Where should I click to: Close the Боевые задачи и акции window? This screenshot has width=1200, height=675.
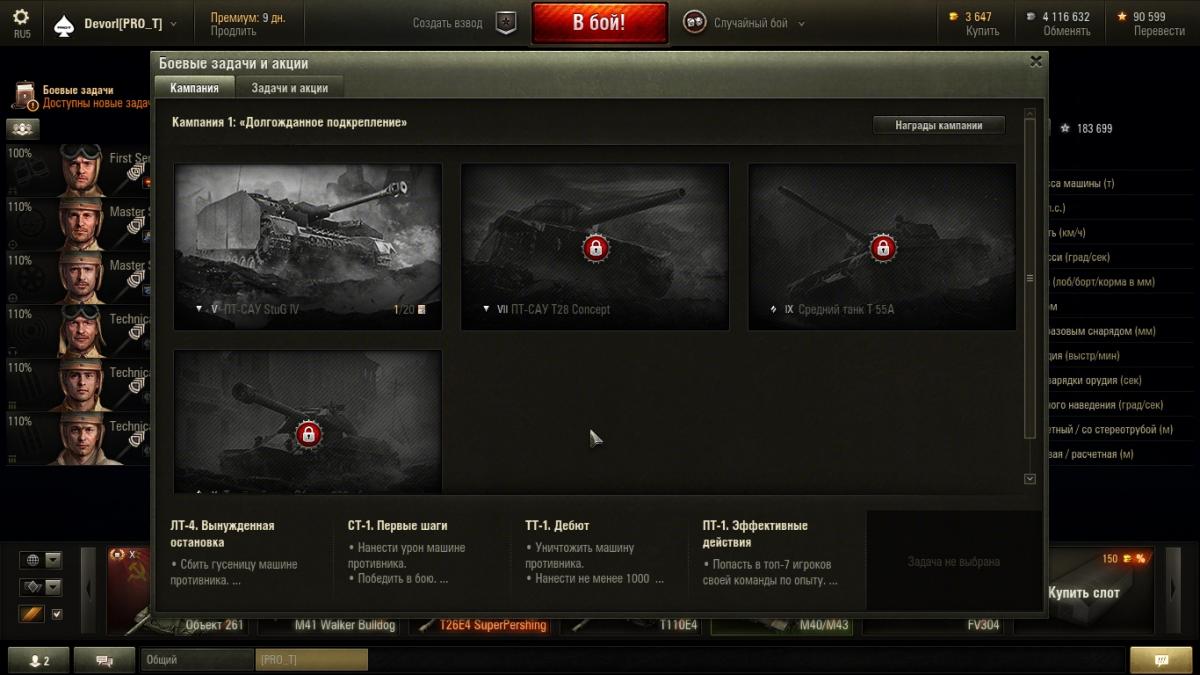tap(1036, 61)
